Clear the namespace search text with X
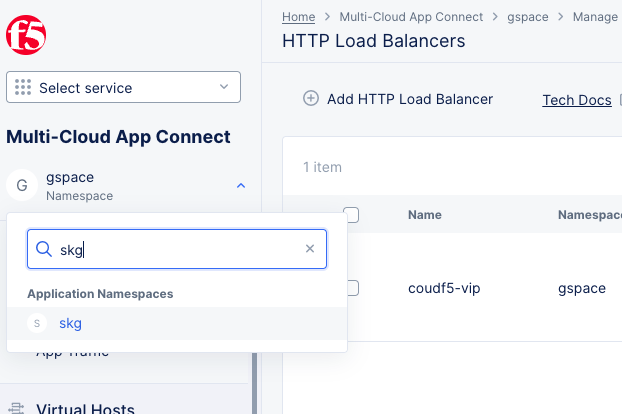 coord(310,249)
